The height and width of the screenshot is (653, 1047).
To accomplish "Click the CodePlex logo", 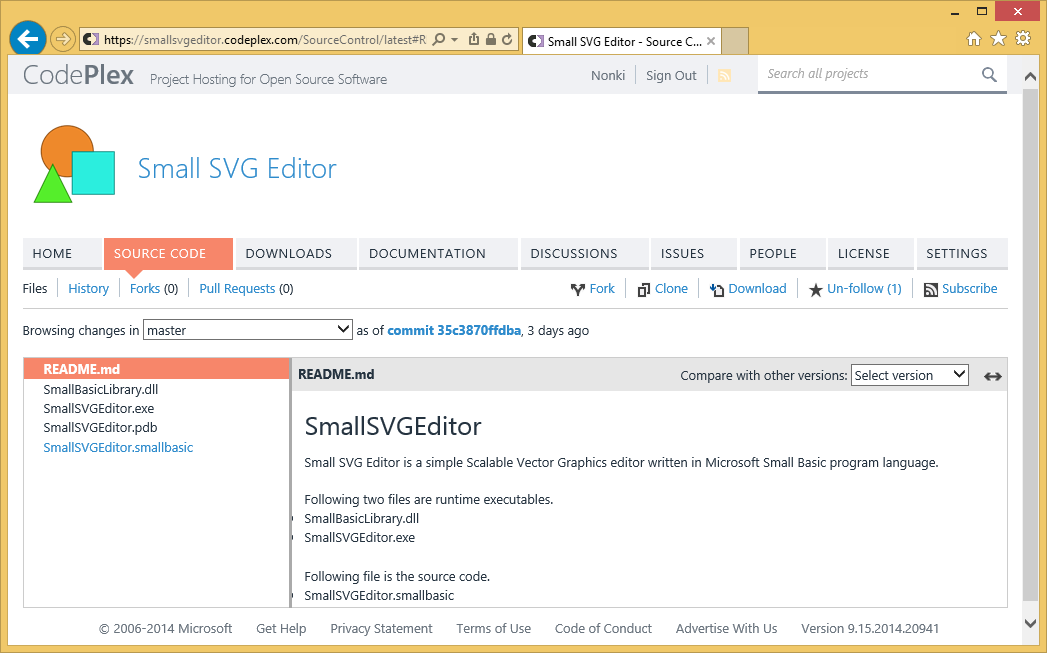I will 78,75.
